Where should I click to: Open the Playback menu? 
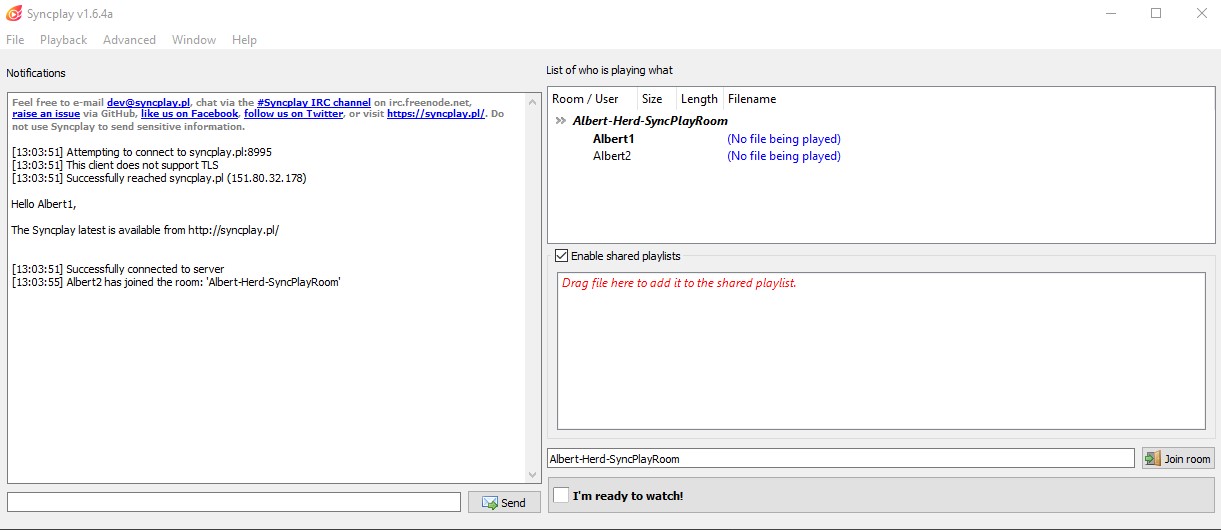pos(63,40)
